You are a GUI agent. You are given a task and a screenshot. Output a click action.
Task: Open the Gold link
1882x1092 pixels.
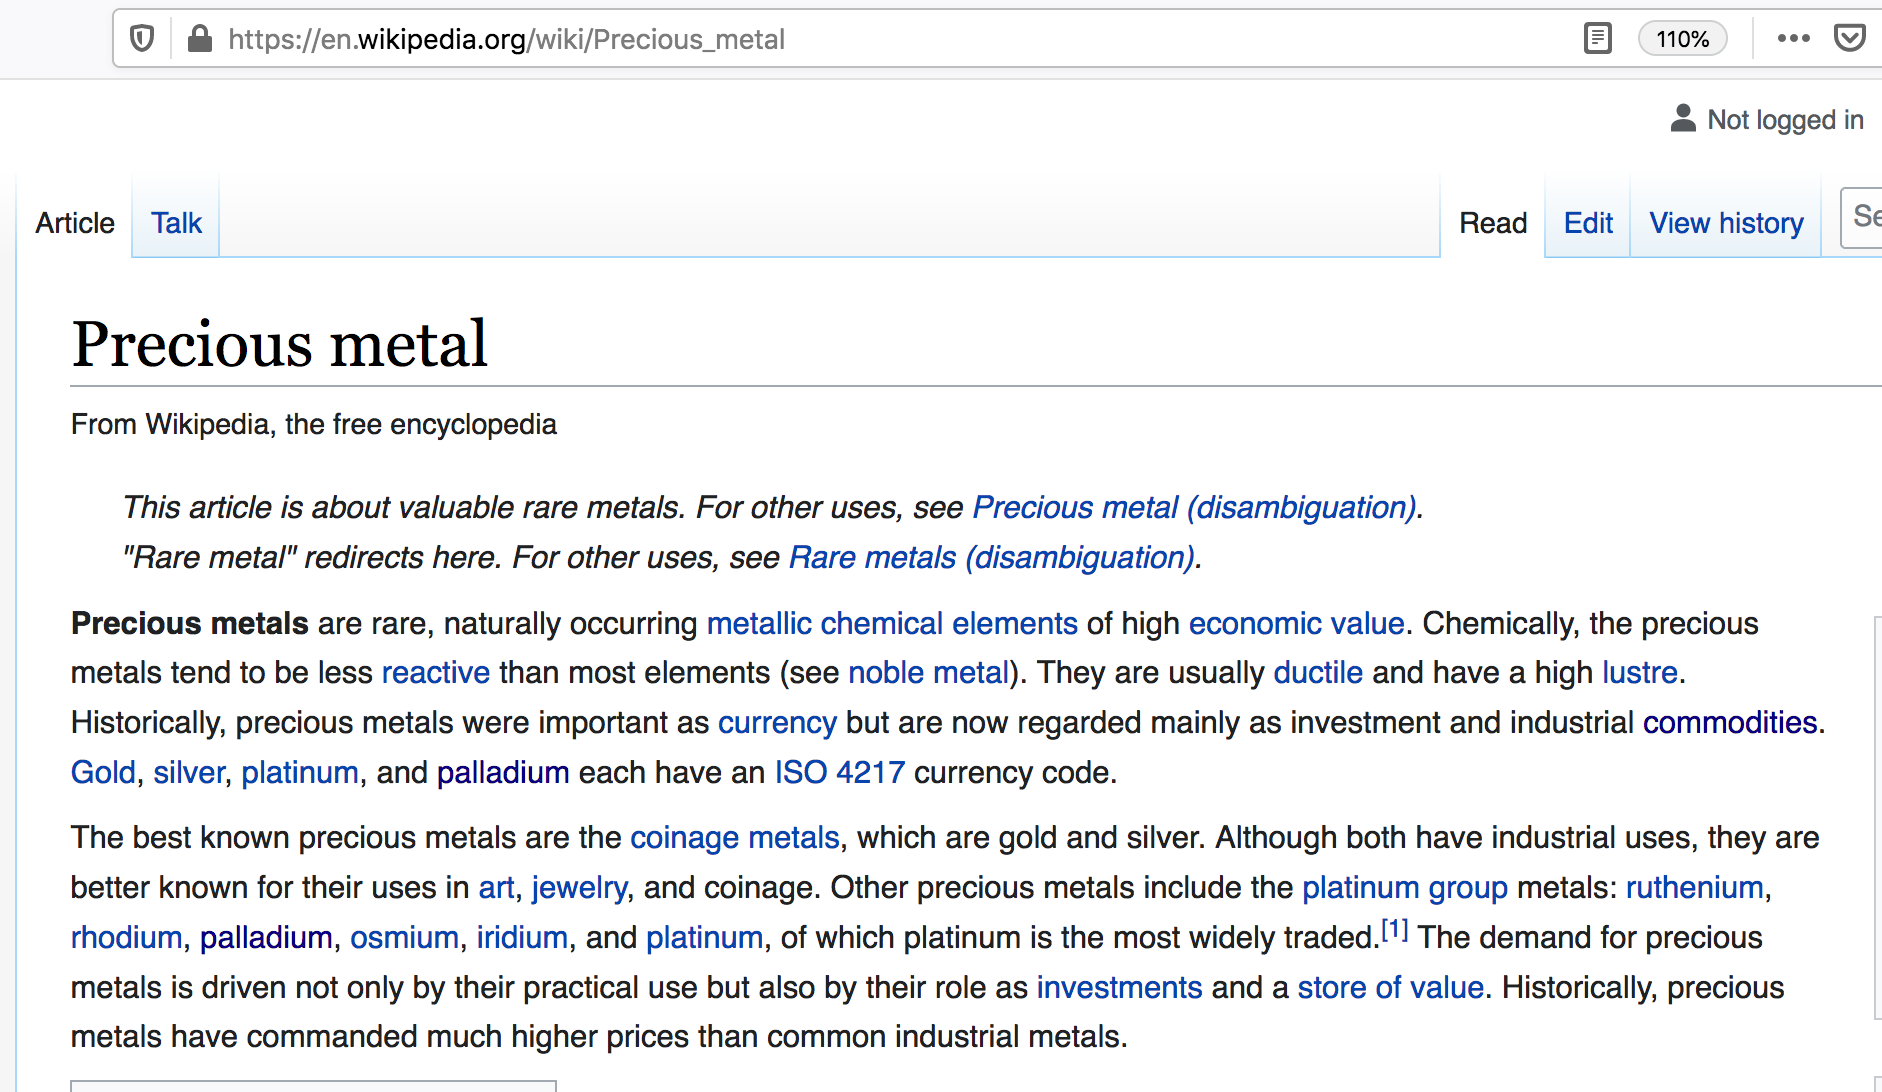[x=103, y=773]
